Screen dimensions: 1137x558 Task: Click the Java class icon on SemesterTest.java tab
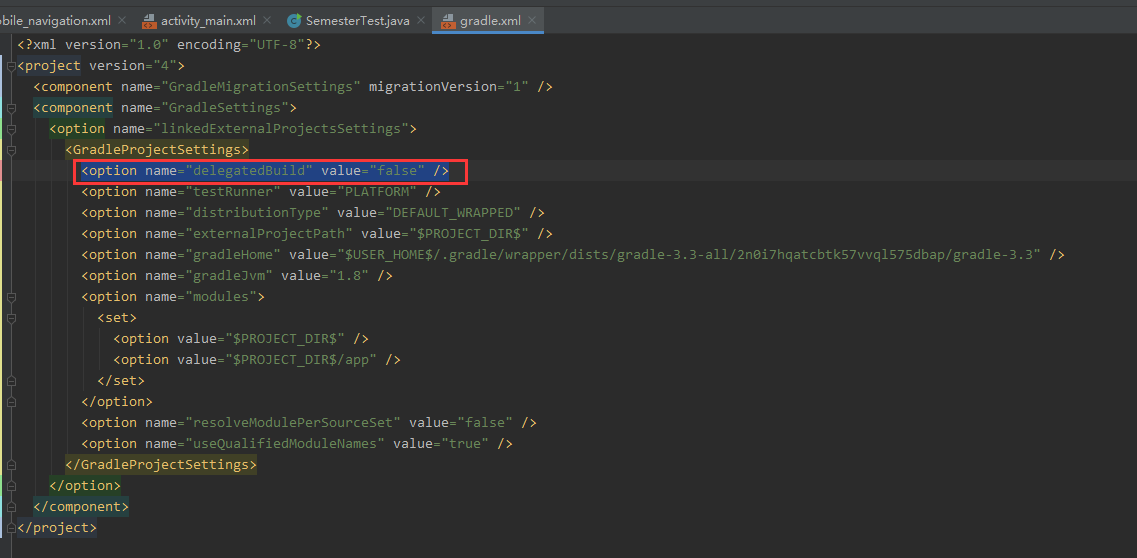[x=294, y=20]
